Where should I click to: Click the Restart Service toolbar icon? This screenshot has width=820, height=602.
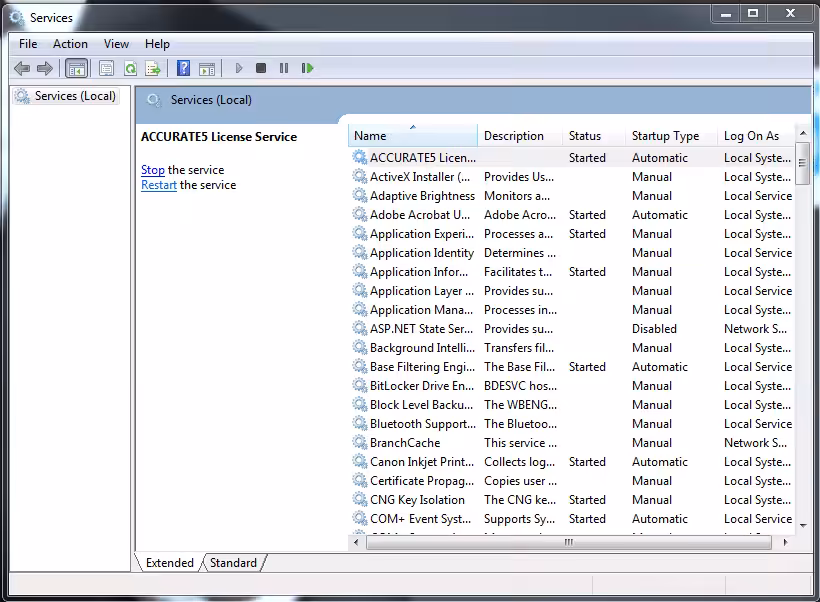pyautogui.click(x=308, y=68)
